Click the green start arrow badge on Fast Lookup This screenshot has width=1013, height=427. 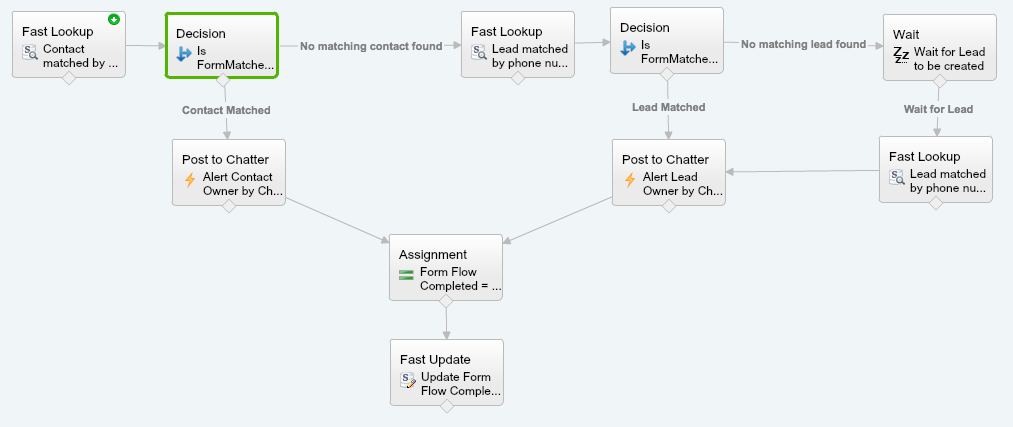coord(114,20)
